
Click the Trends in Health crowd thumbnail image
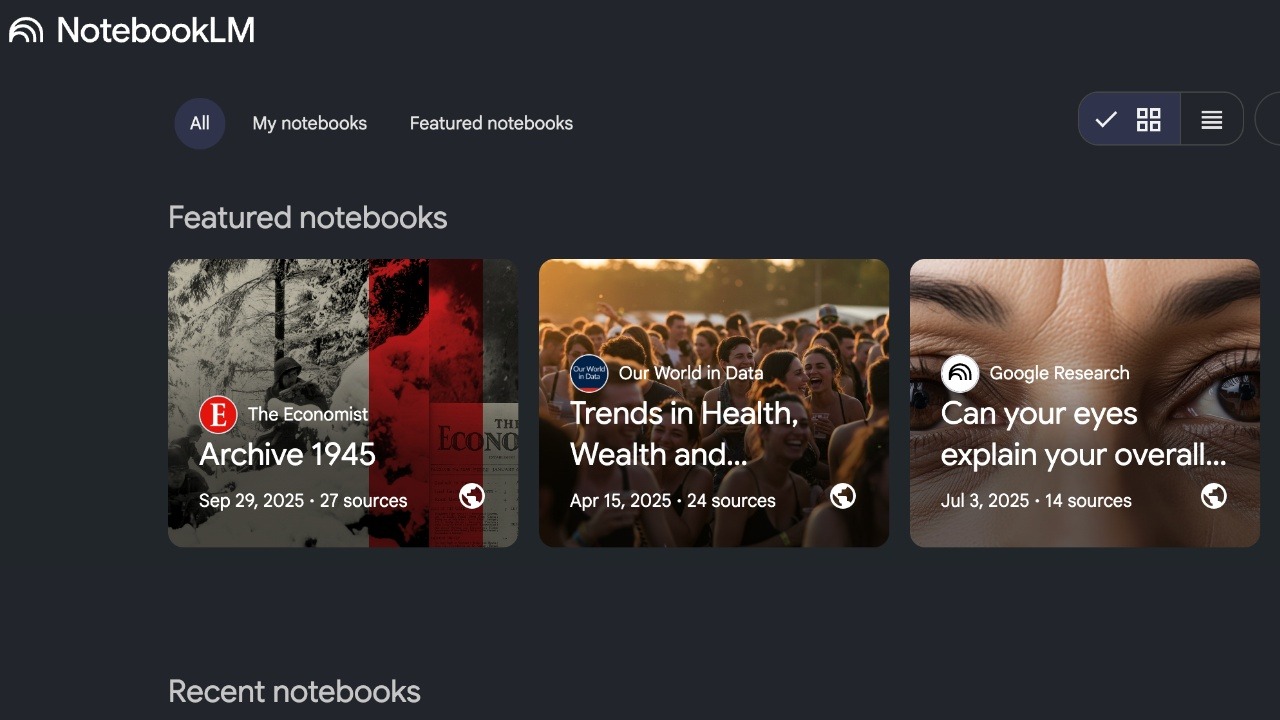[713, 310]
